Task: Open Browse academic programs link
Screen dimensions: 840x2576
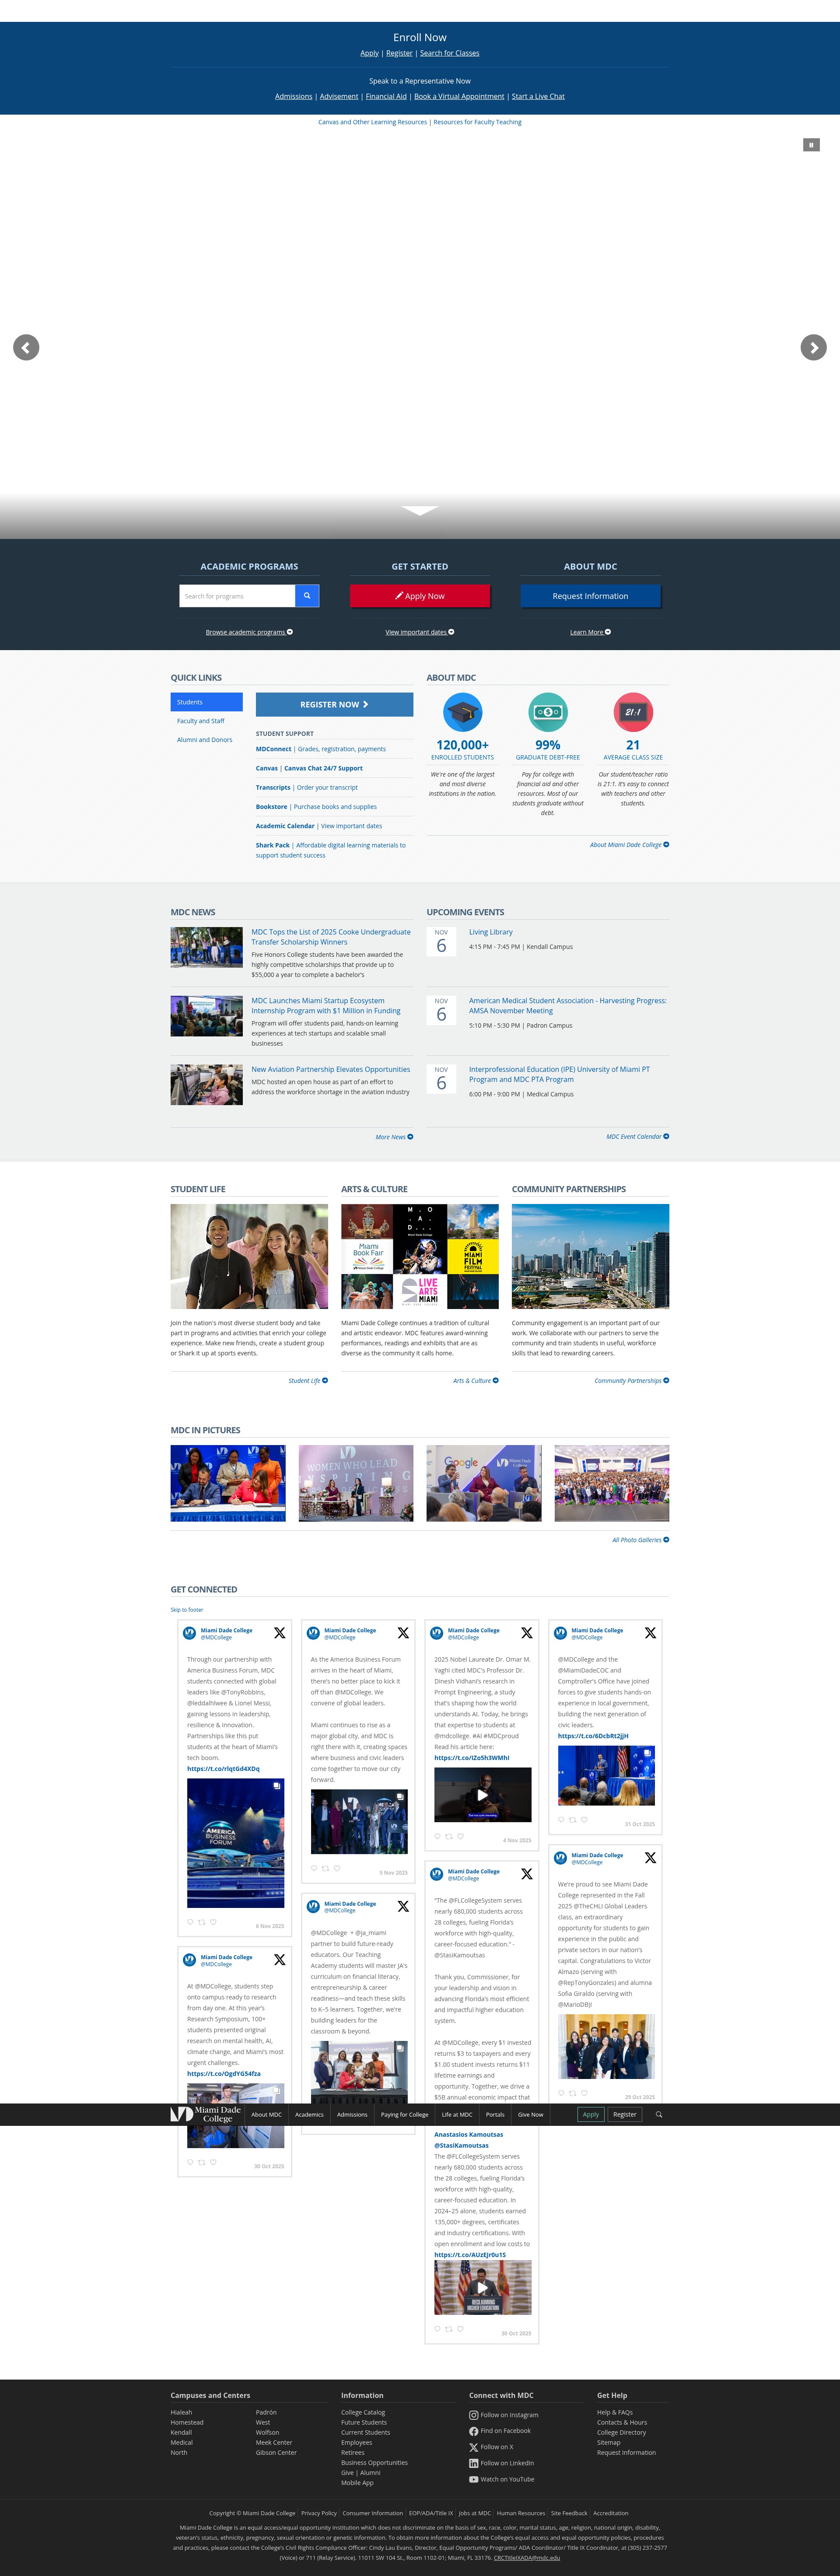Action: coord(249,632)
